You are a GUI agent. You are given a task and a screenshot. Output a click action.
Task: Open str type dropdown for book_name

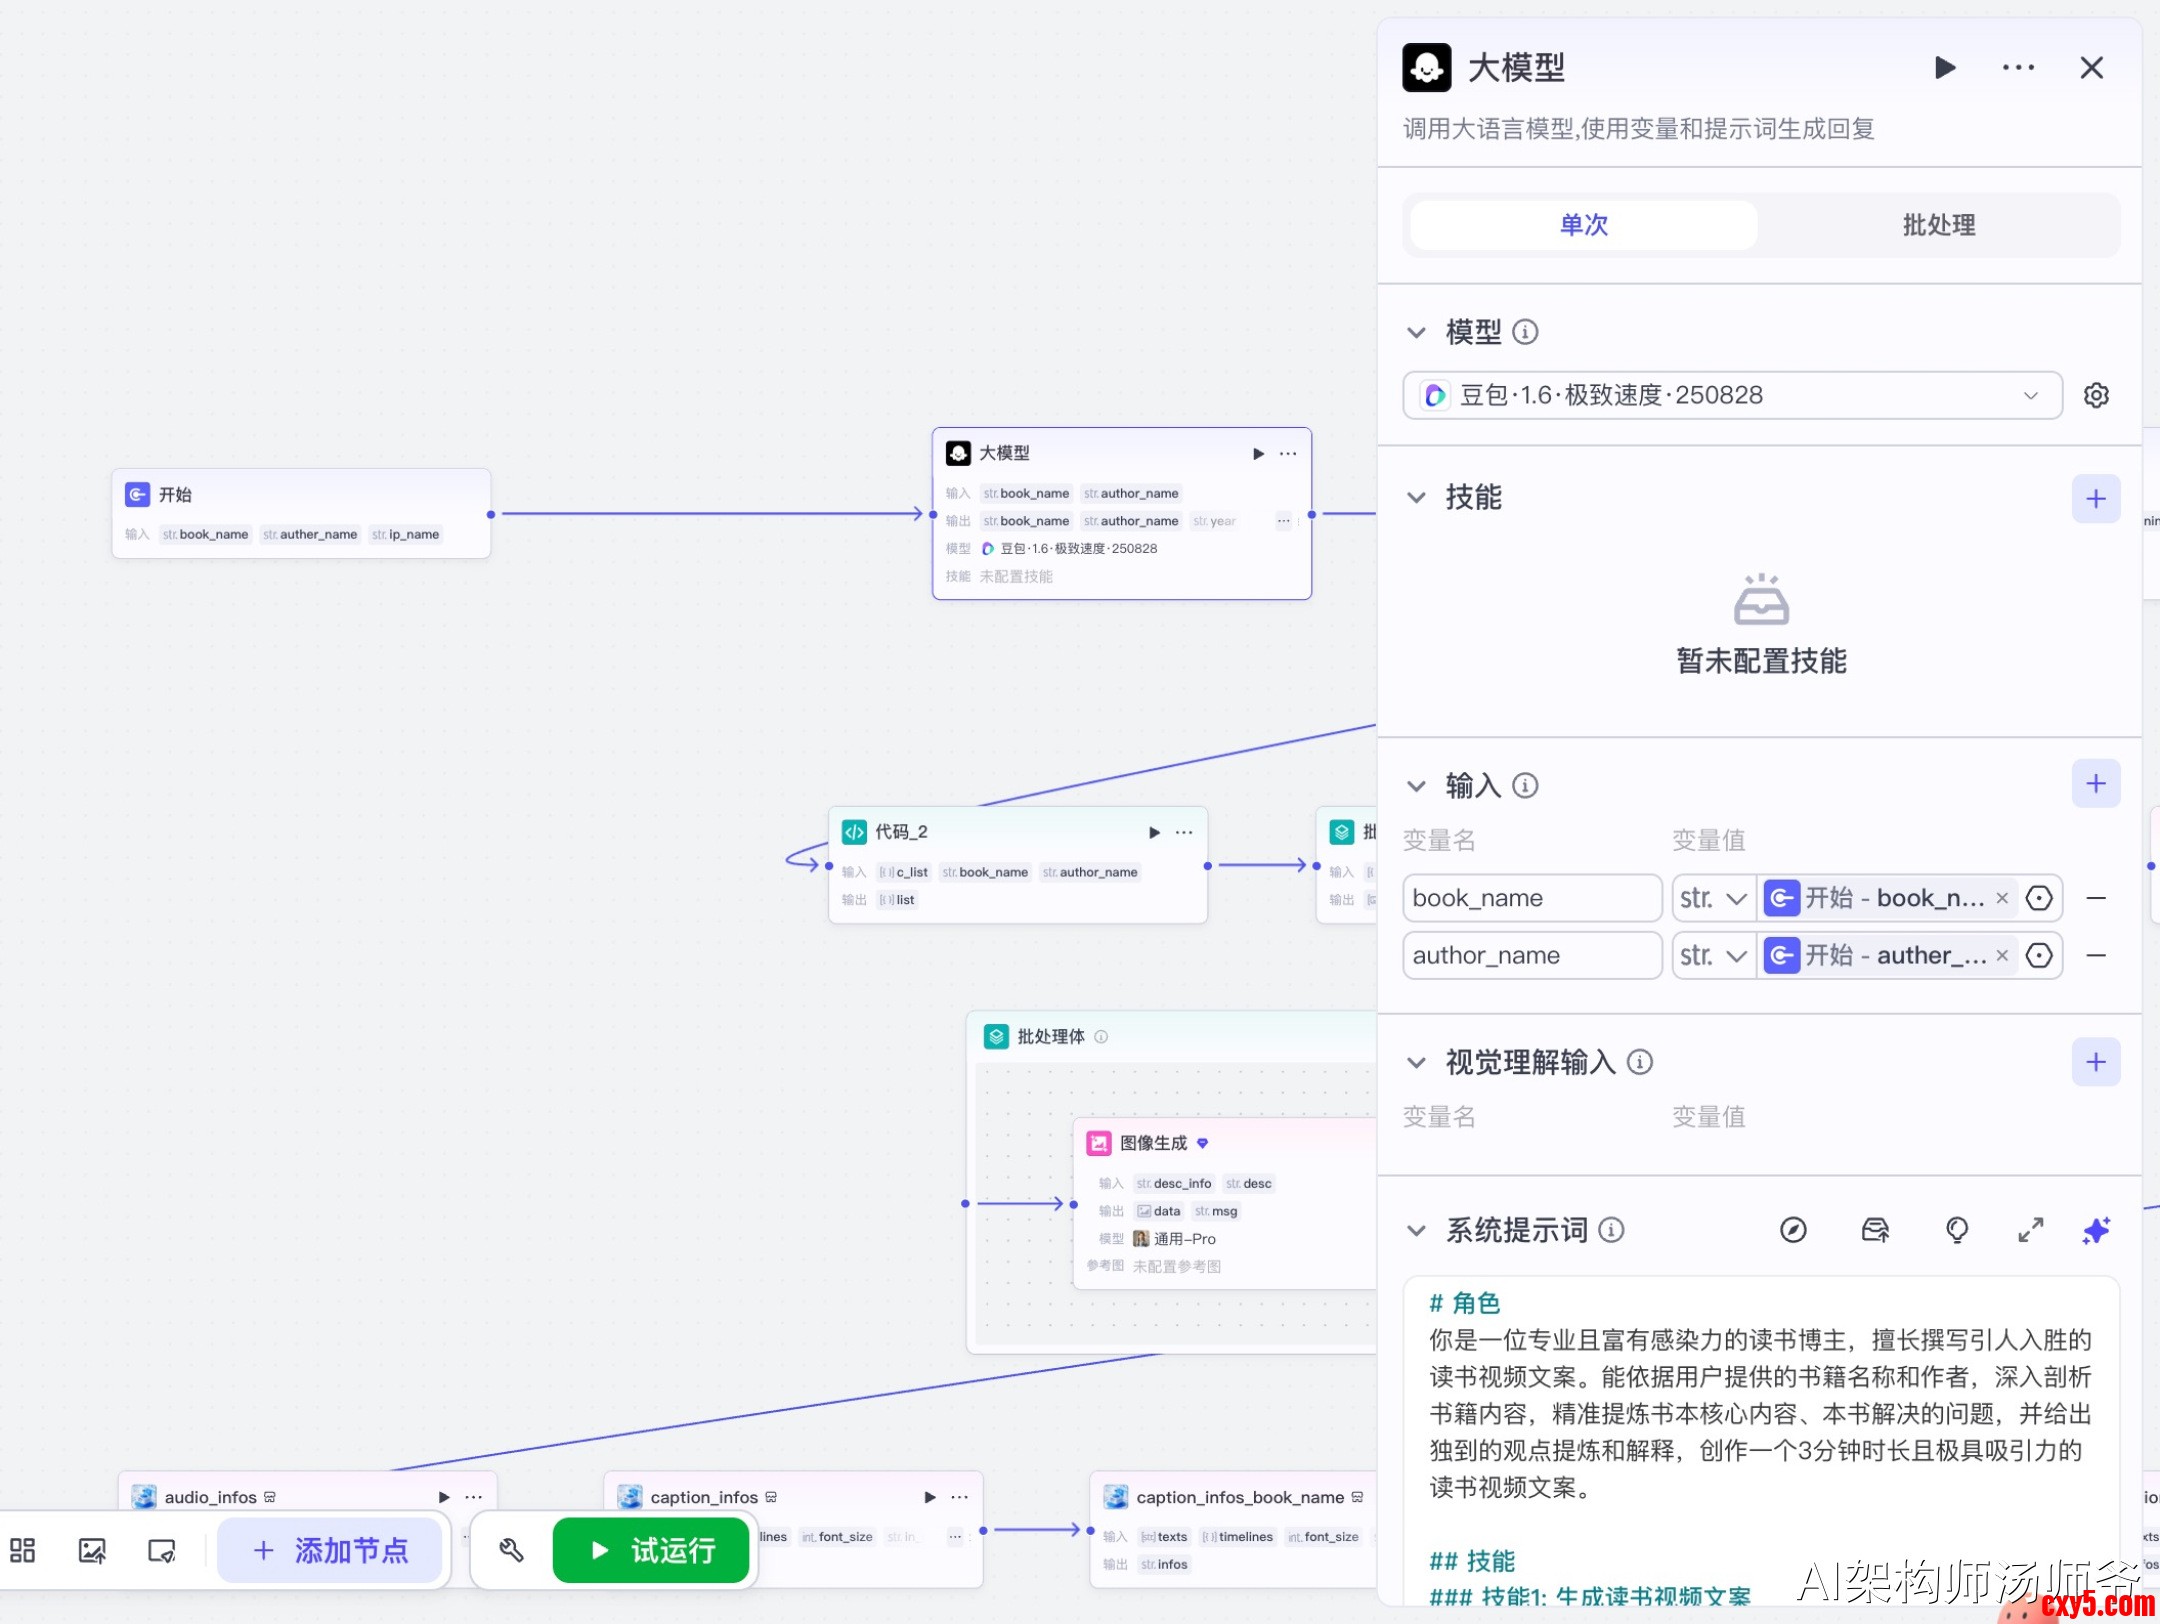point(1713,898)
